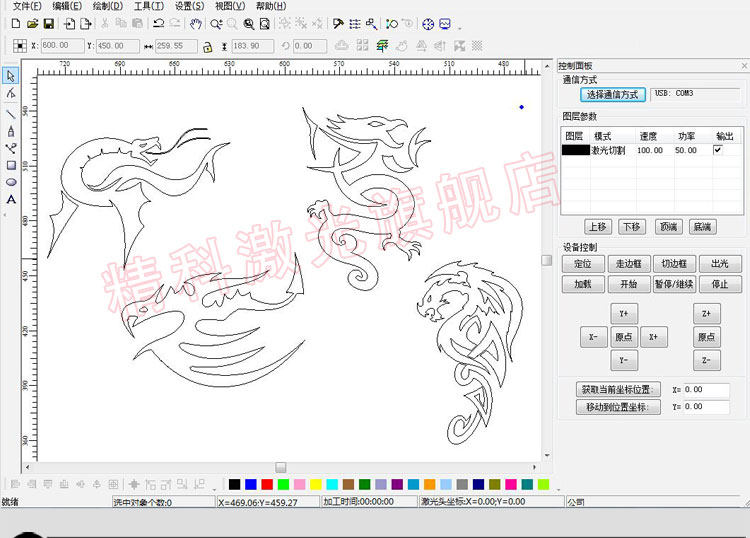
Task: Click the 获取当前坐标位置 button
Action: point(618,389)
